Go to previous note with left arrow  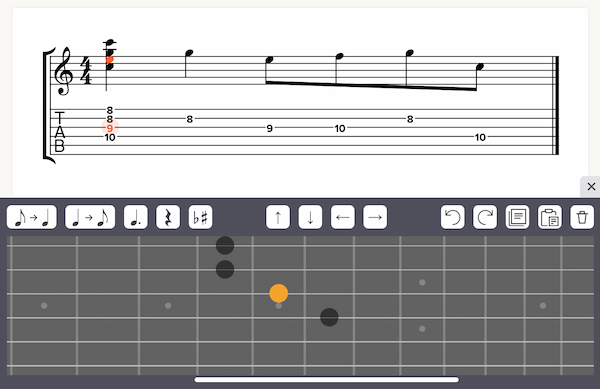(343, 217)
